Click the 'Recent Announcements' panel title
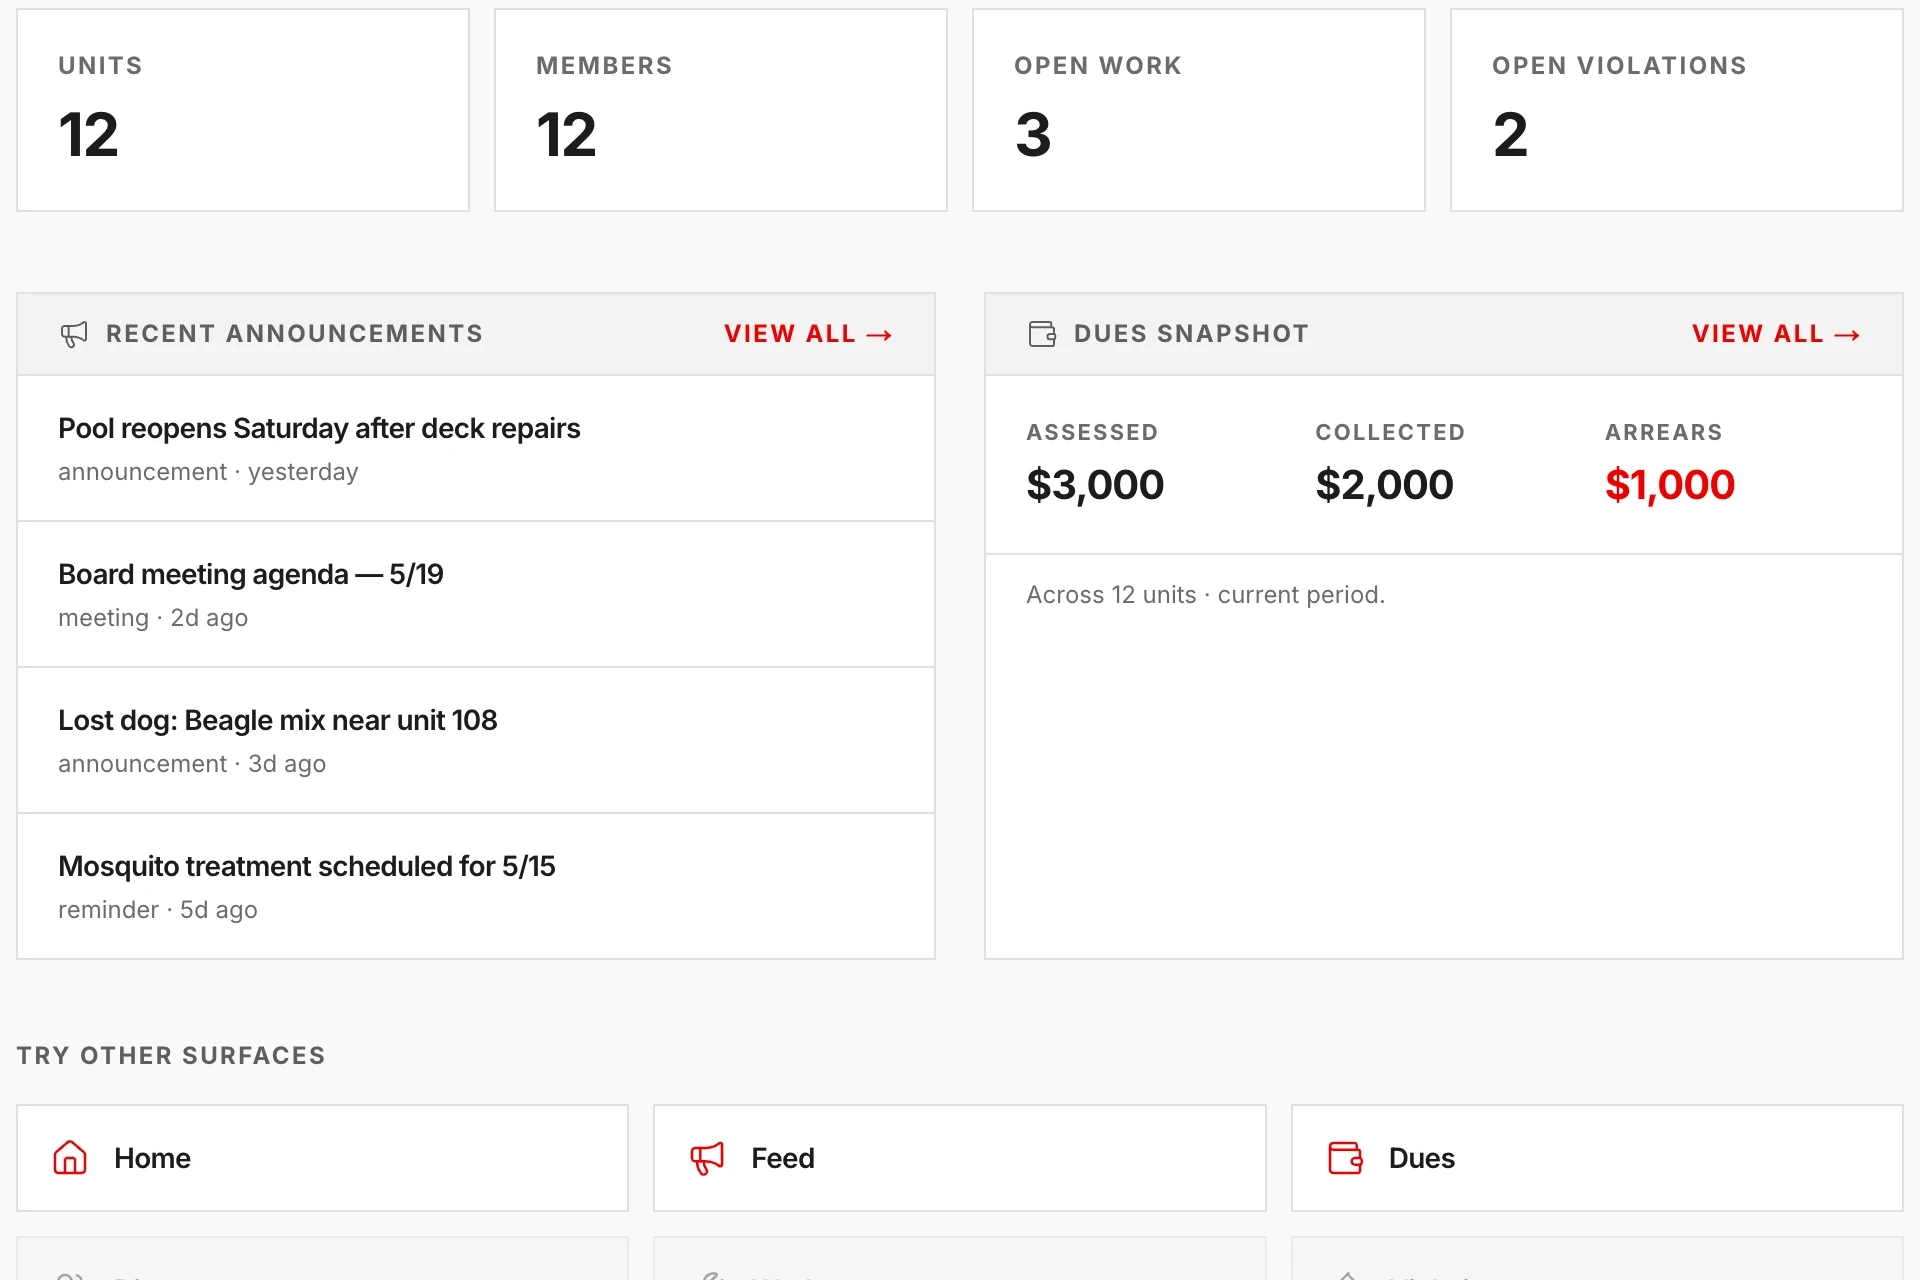This screenshot has width=1920, height=1280. coord(294,334)
